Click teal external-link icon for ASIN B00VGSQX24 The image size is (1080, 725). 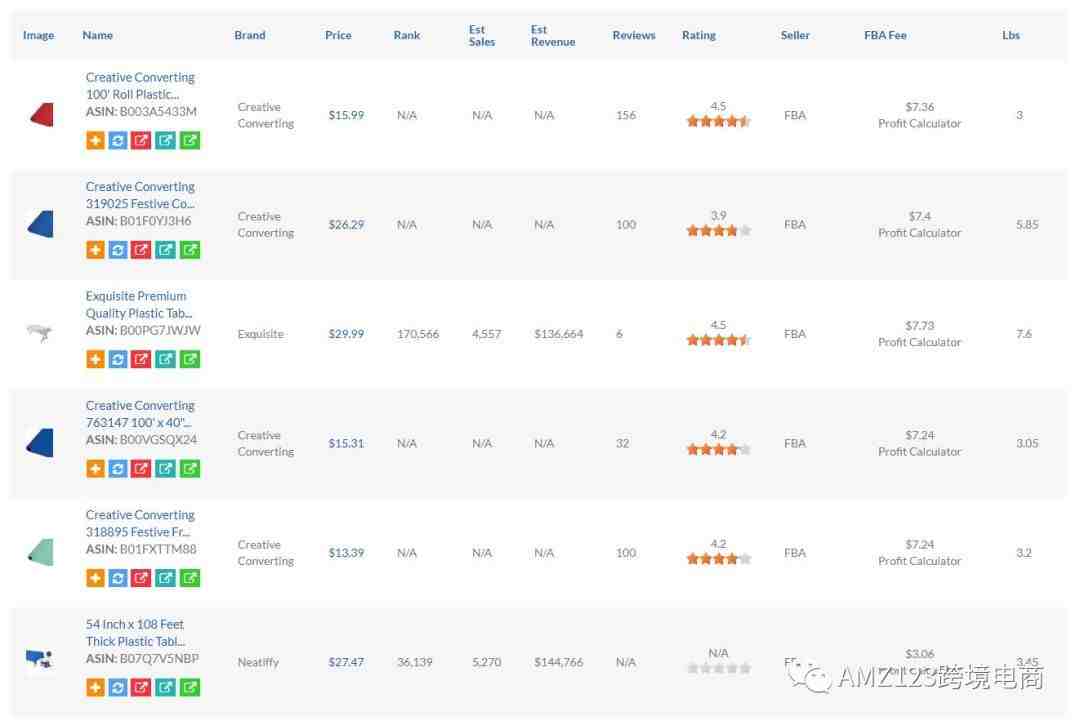(x=166, y=468)
